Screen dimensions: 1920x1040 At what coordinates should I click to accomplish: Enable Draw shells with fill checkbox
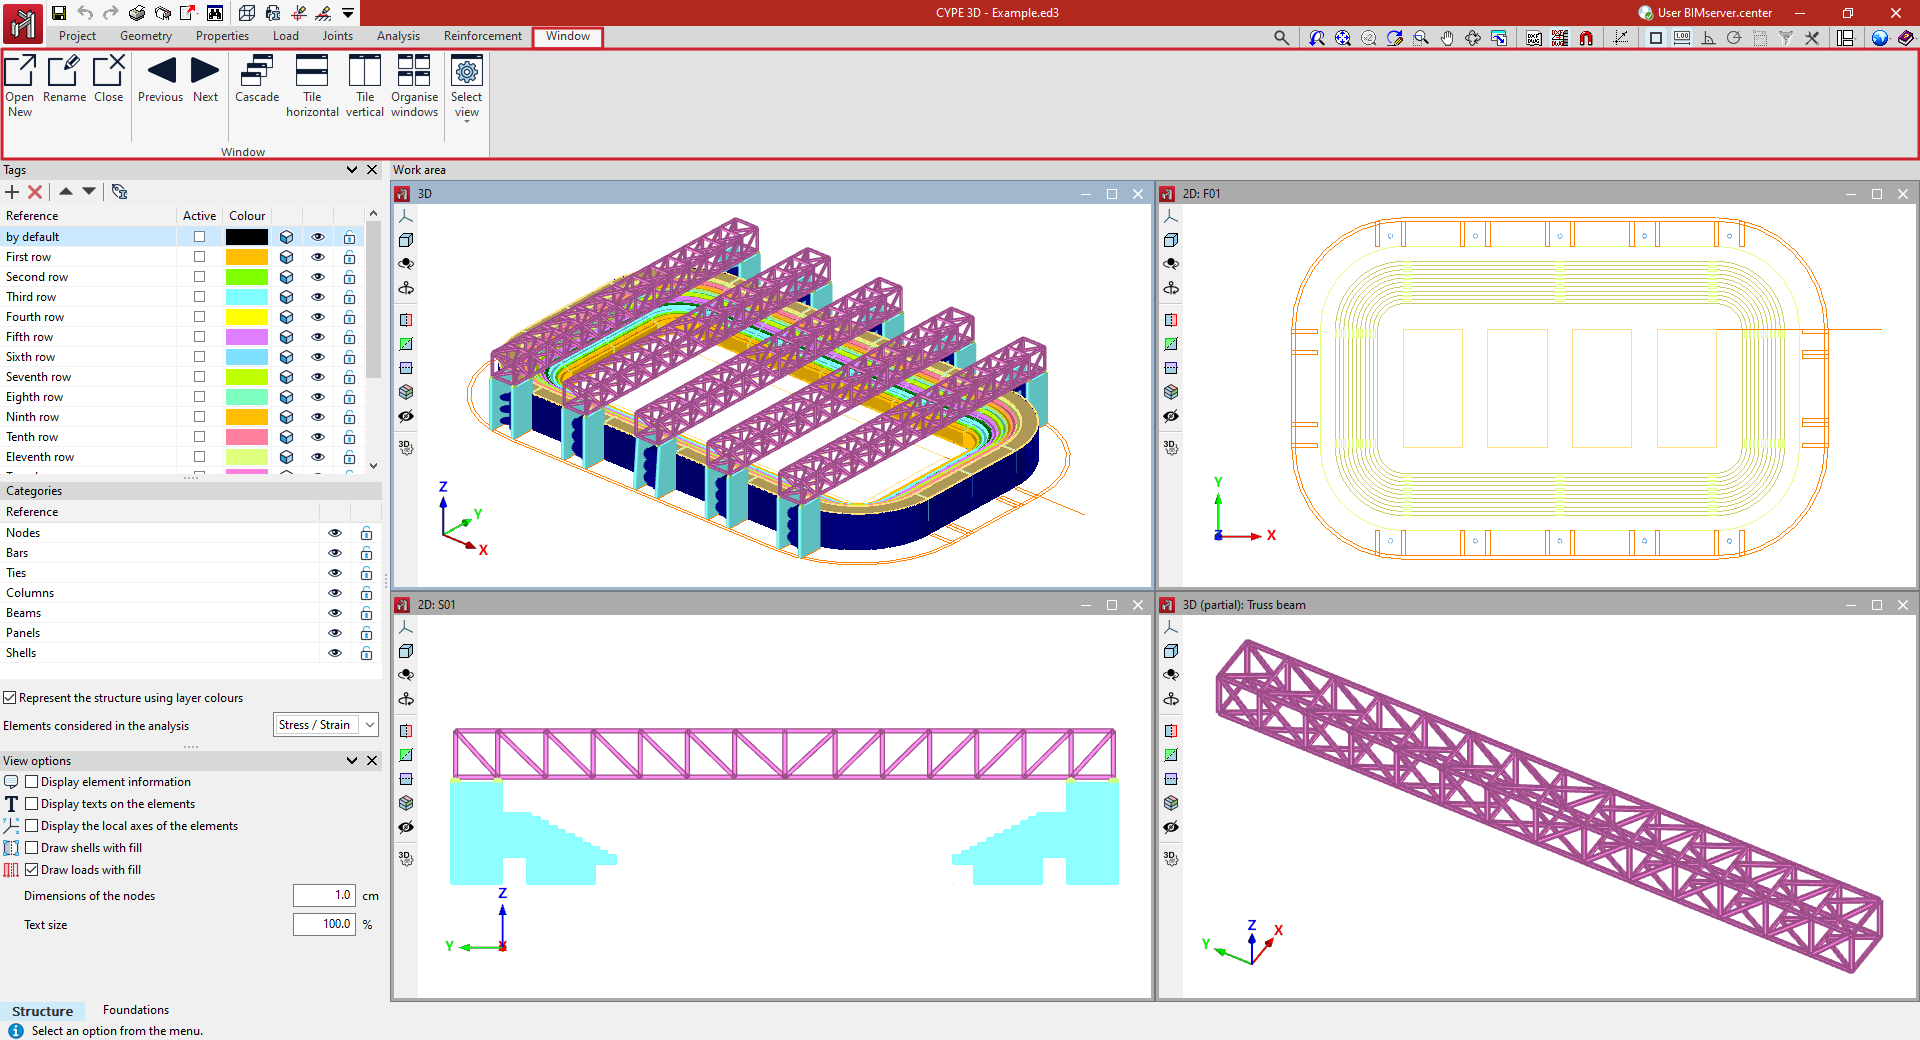[32, 848]
